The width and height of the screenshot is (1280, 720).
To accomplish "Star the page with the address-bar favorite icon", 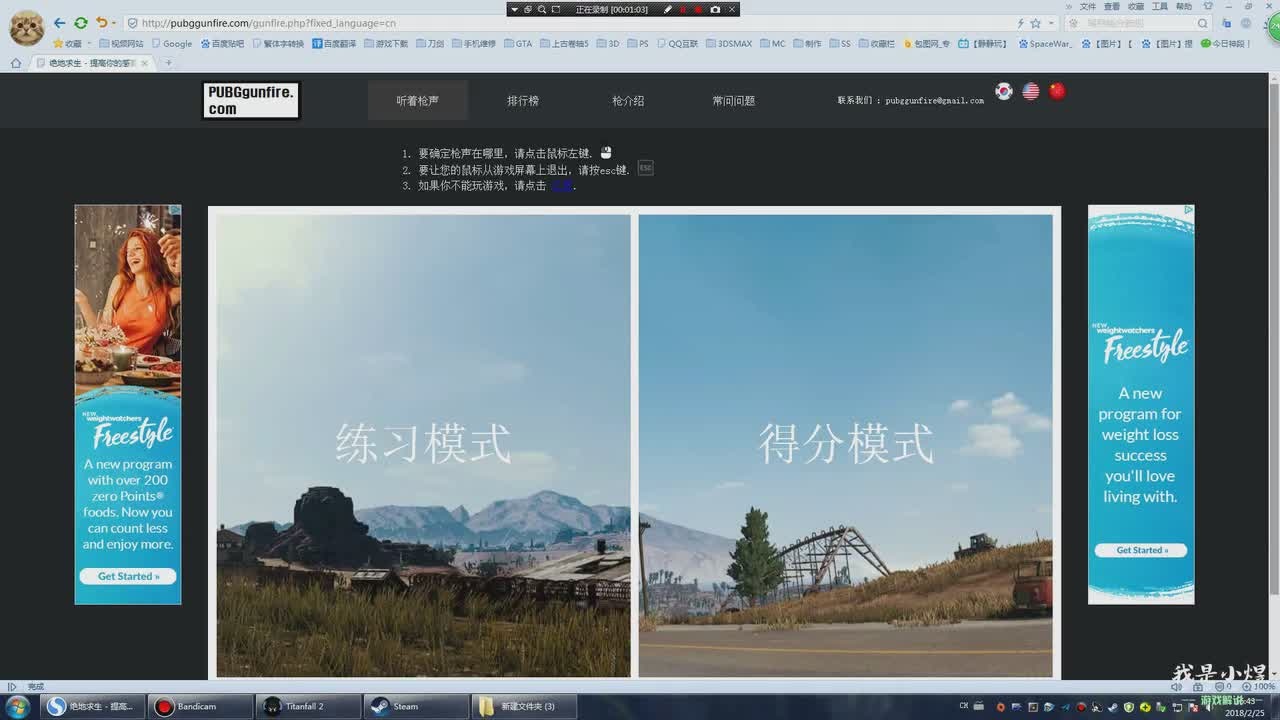I will coord(1036,23).
